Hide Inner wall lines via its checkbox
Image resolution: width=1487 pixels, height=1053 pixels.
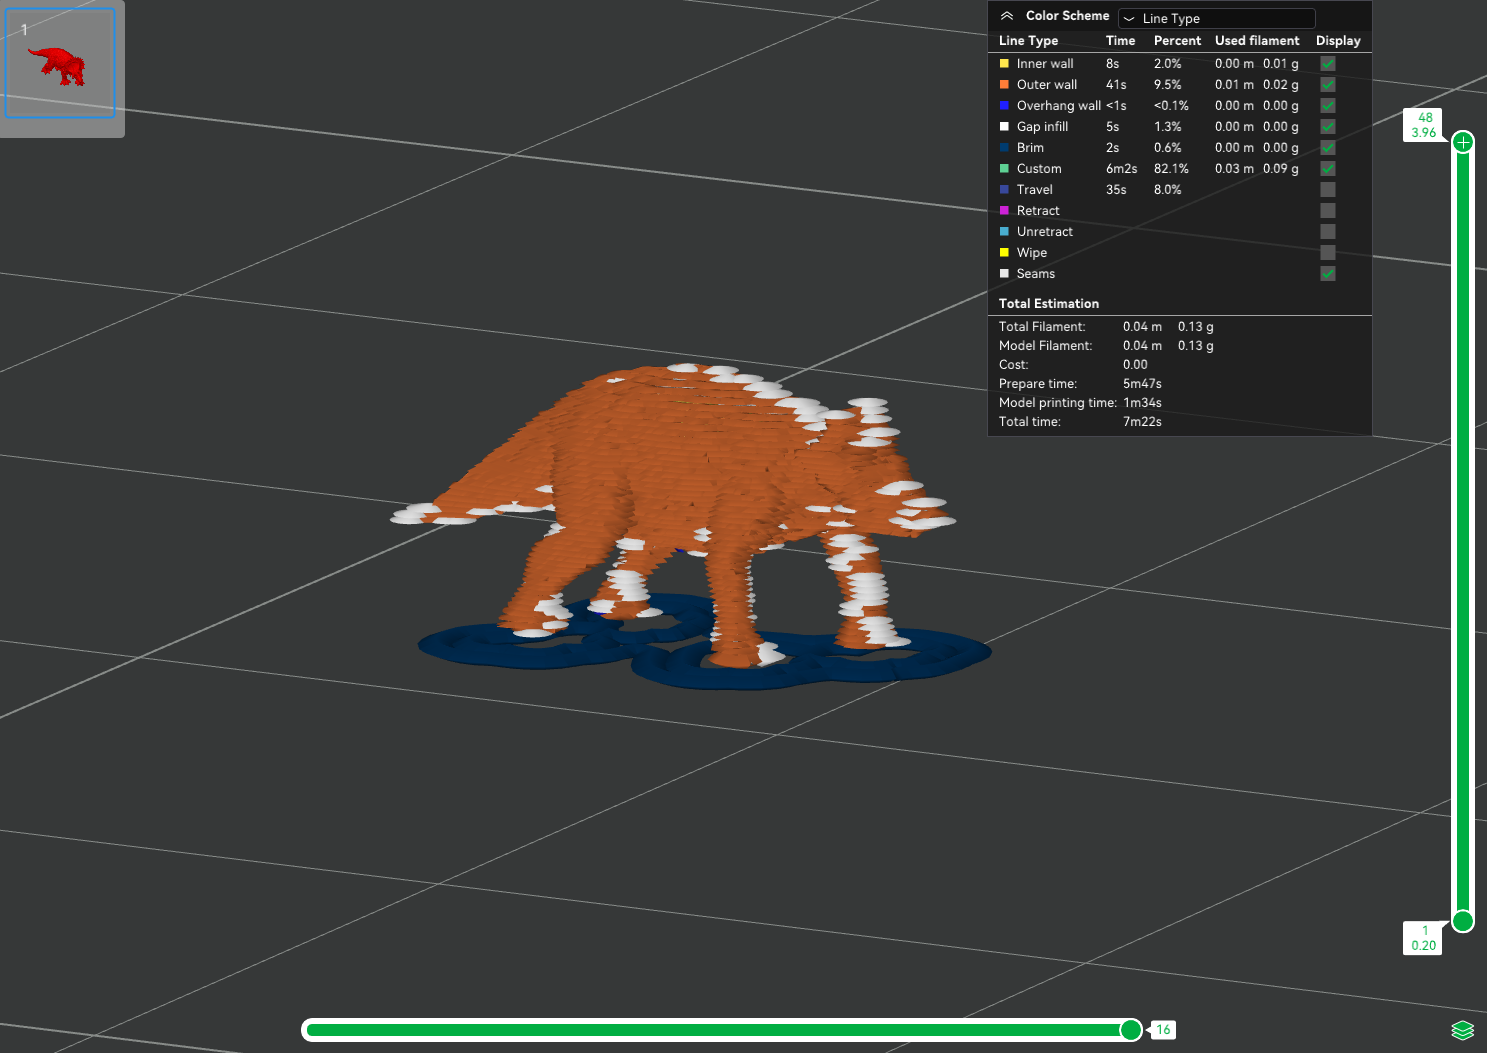point(1328,64)
